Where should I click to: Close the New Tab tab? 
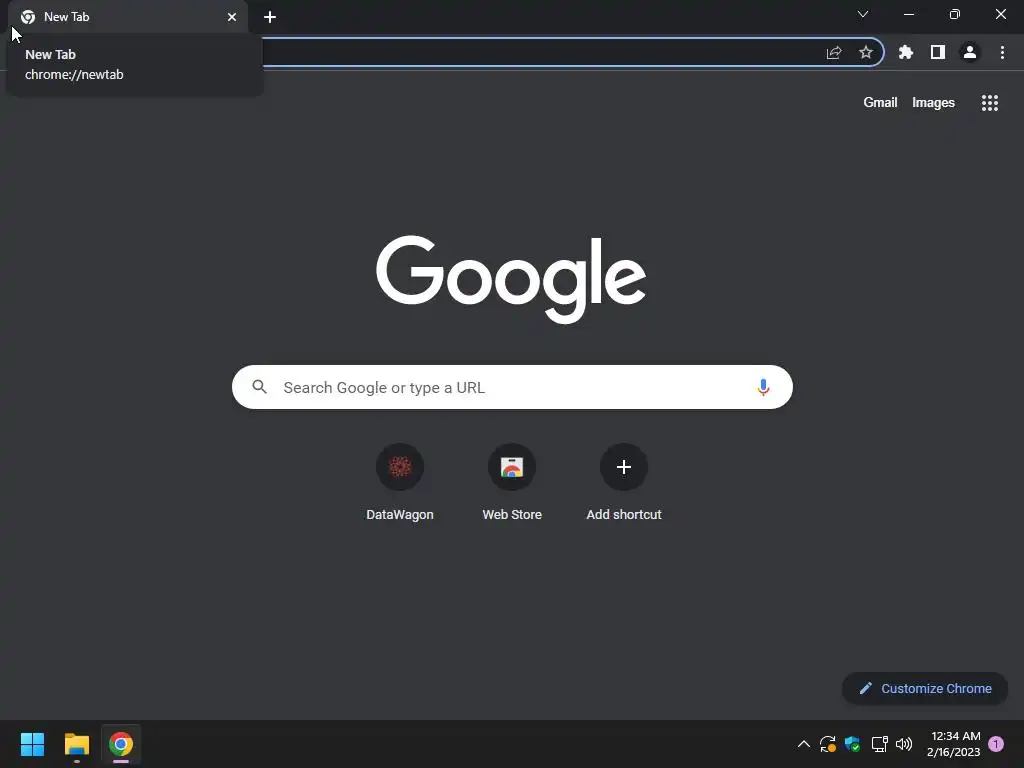[232, 17]
